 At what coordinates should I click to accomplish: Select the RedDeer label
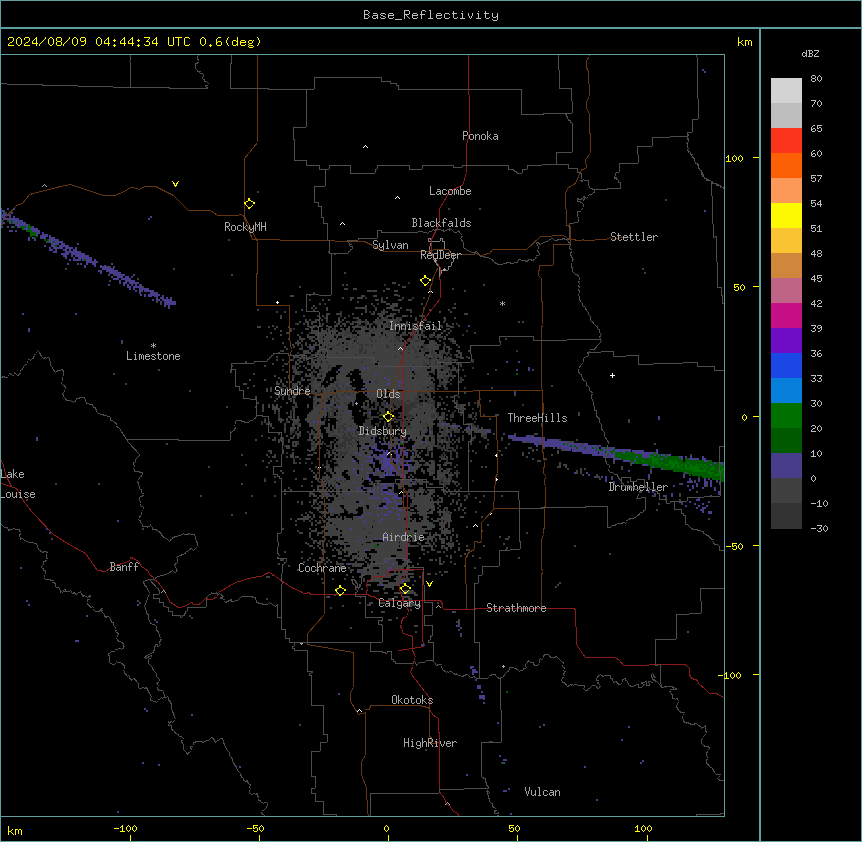pos(440,255)
